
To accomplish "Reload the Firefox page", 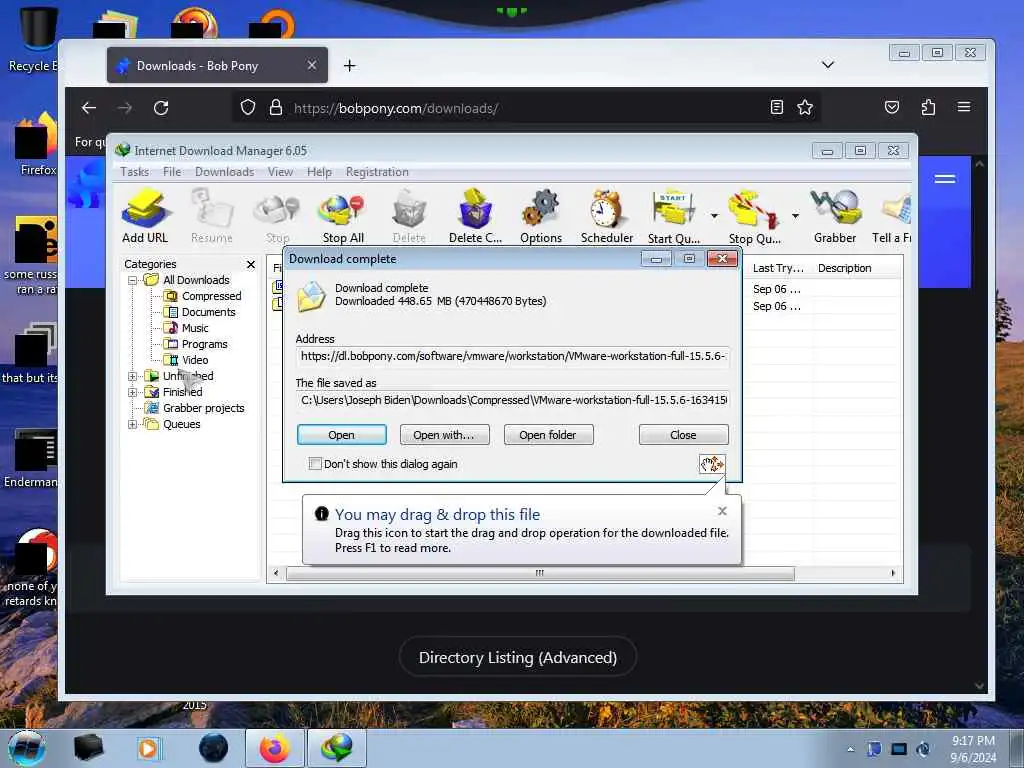I will [x=161, y=108].
